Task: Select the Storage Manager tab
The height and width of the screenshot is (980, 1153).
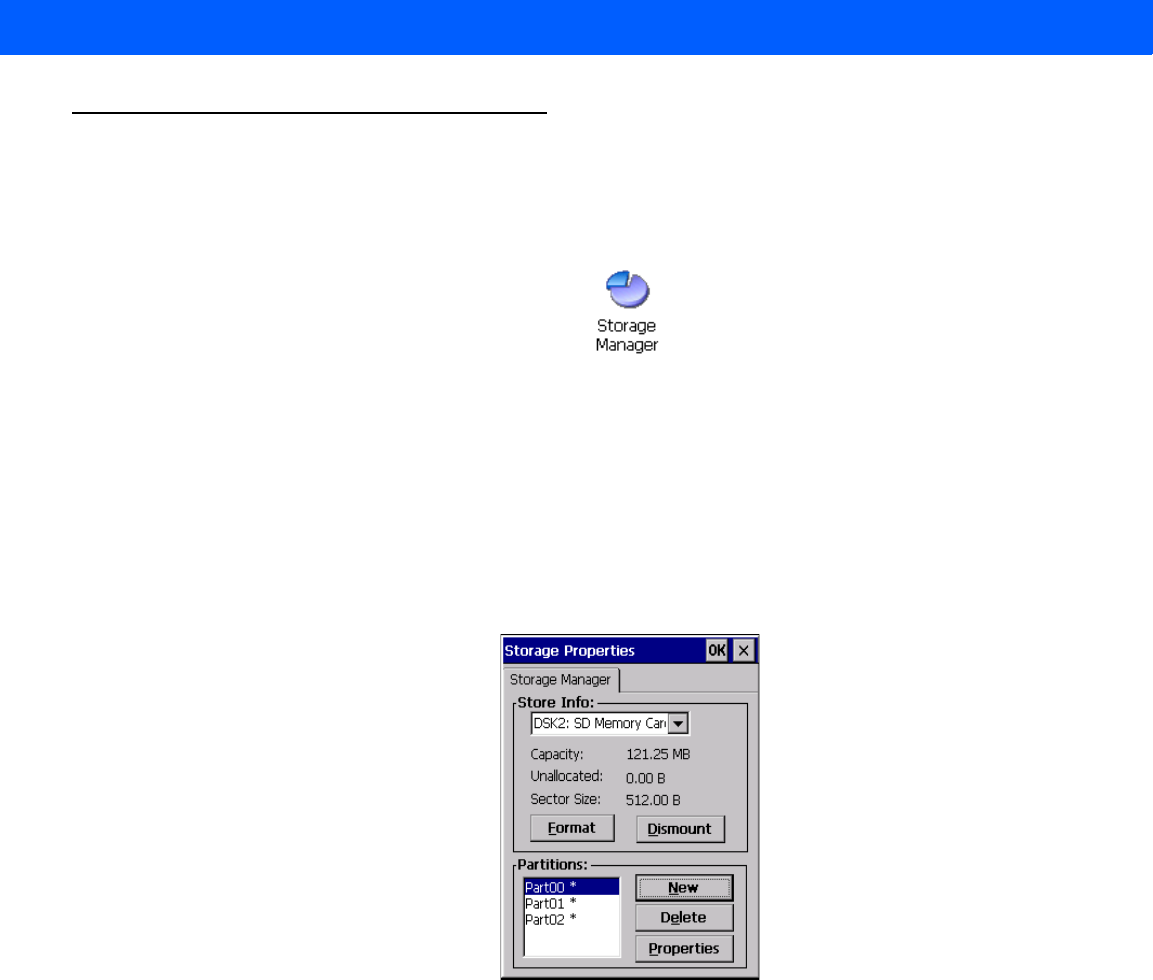Action: click(560, 679)
